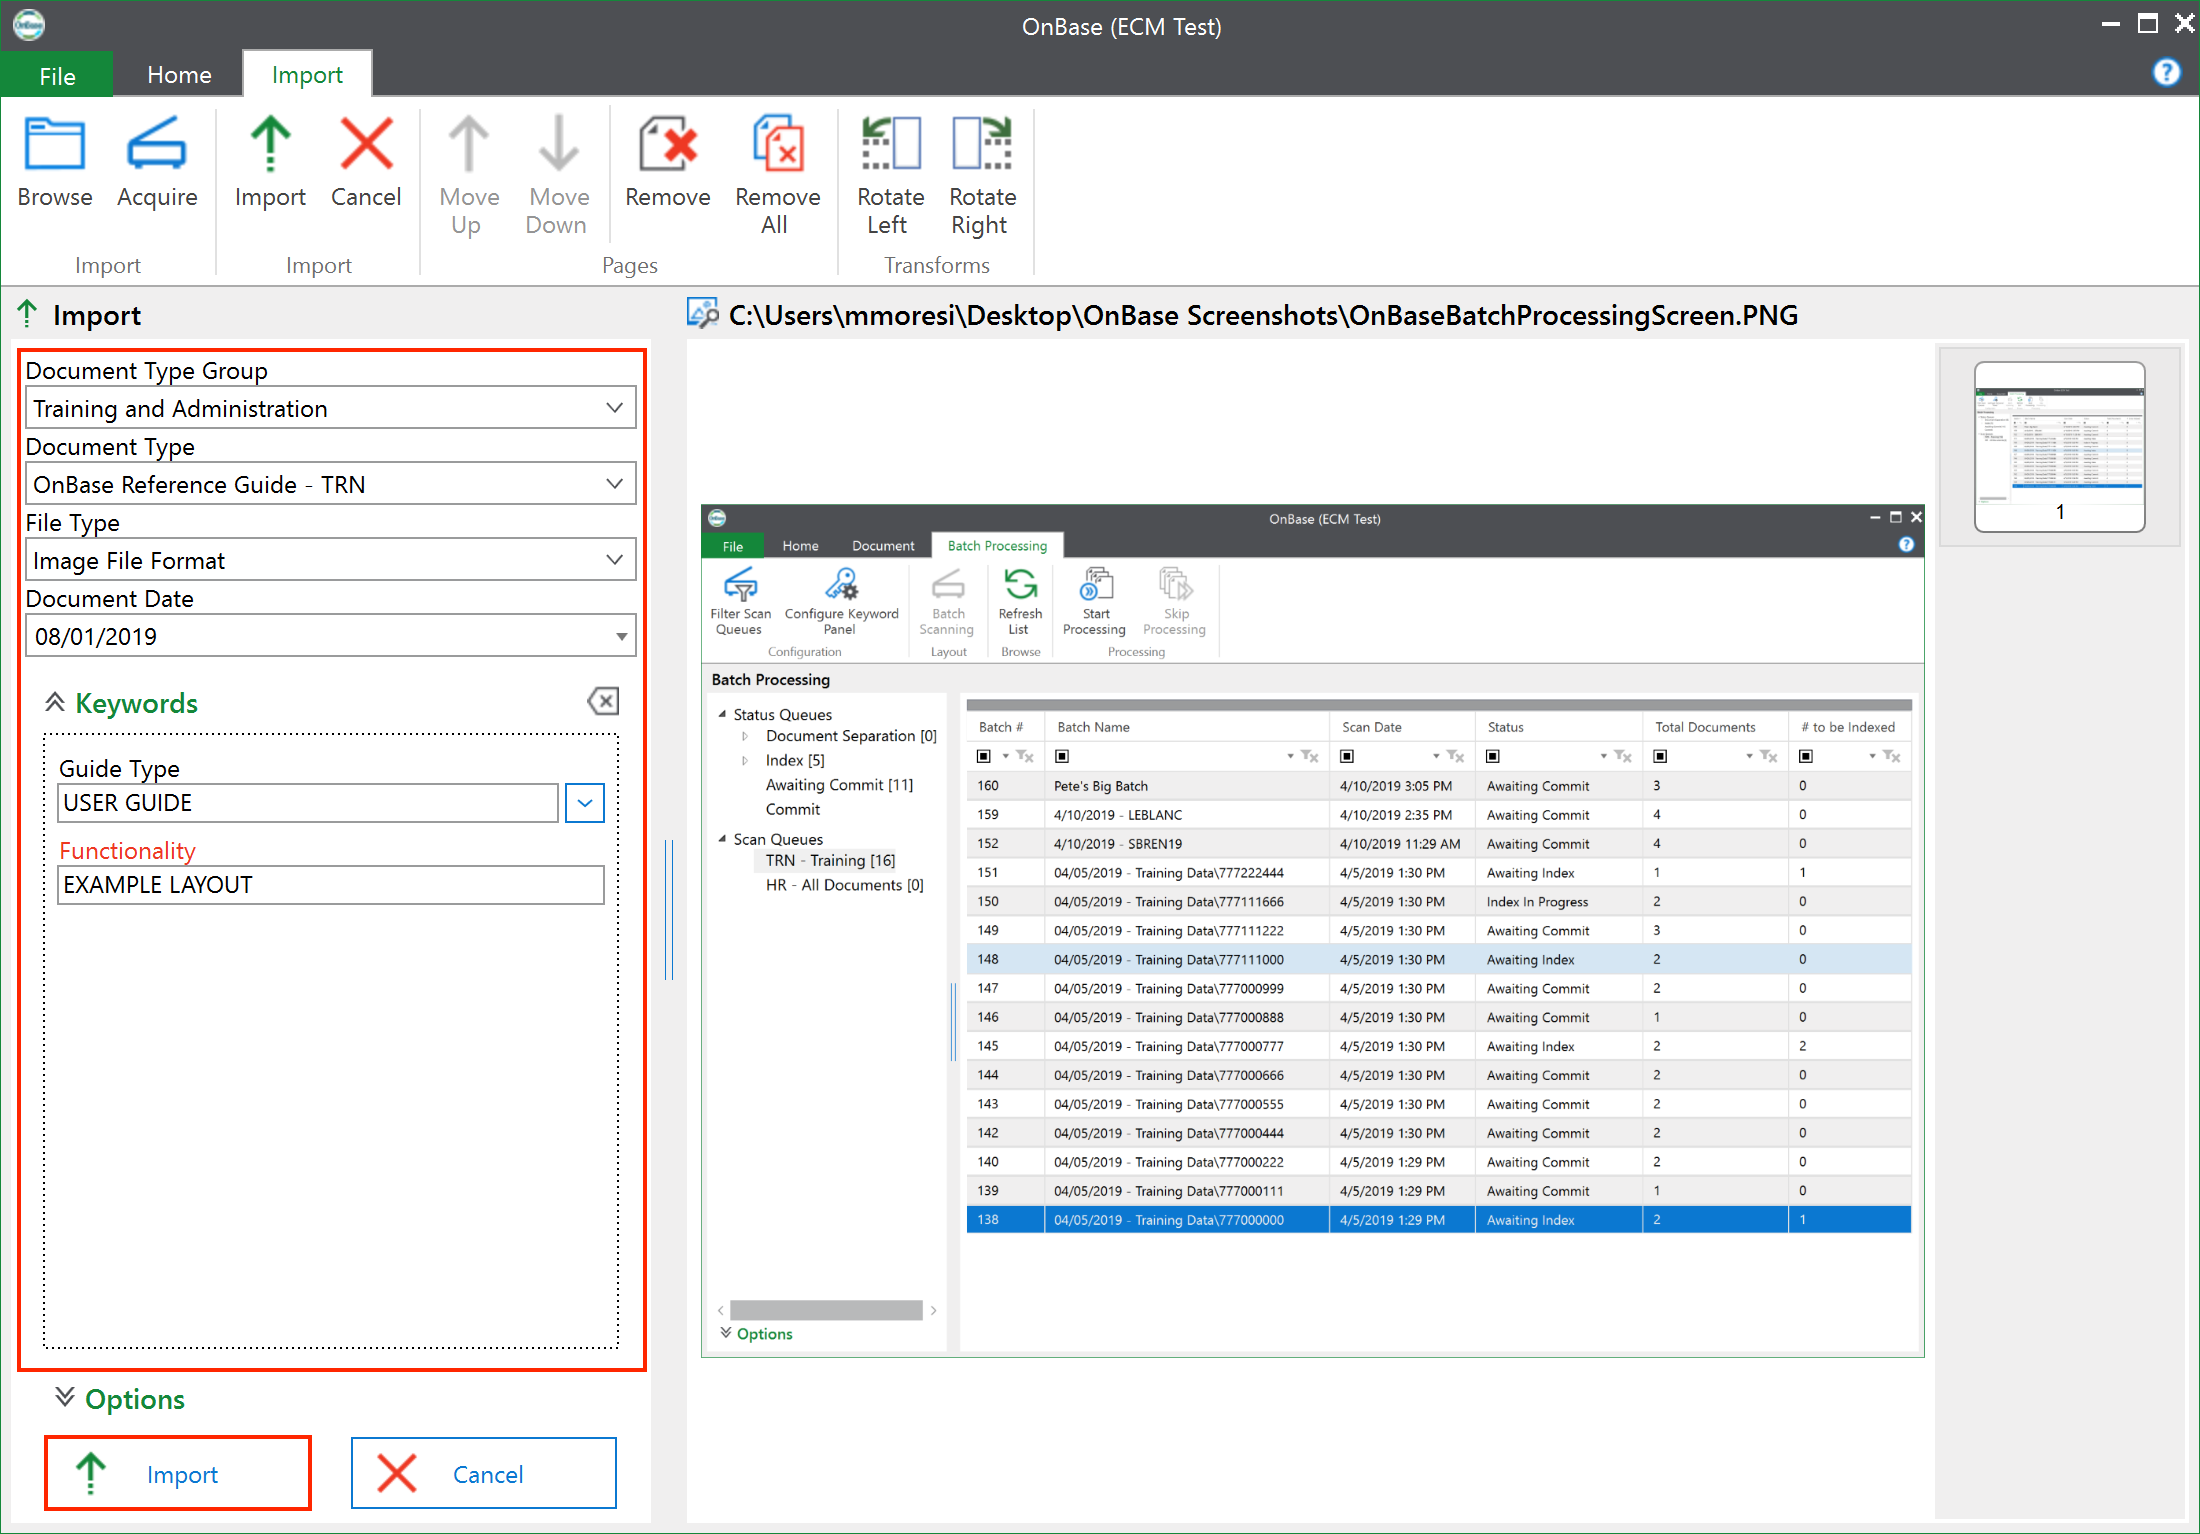Click the green Import arrow in ribbon
The height and width of the screenshot is (1534, 2200).
point(270,145)
